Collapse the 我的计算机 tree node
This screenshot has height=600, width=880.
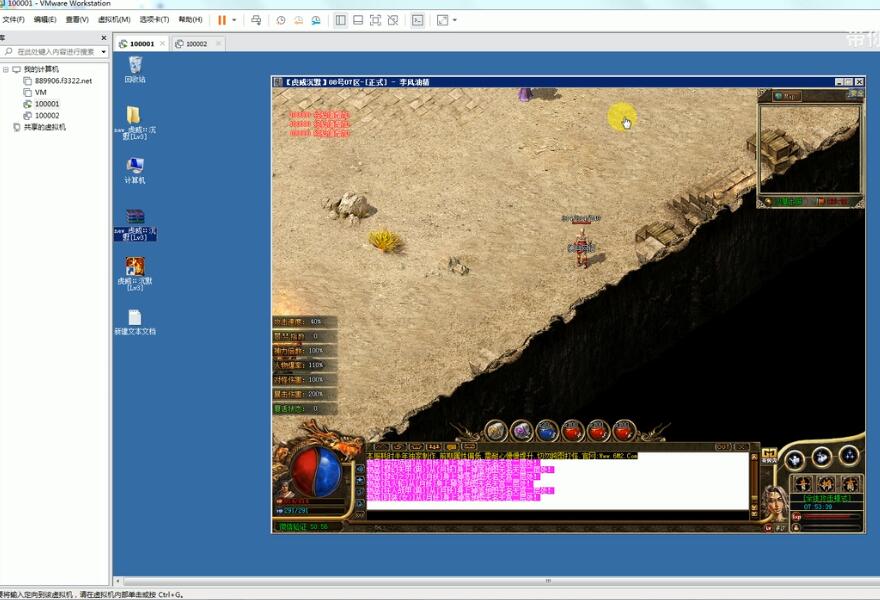pyautogui.click(x=6, y=70)
